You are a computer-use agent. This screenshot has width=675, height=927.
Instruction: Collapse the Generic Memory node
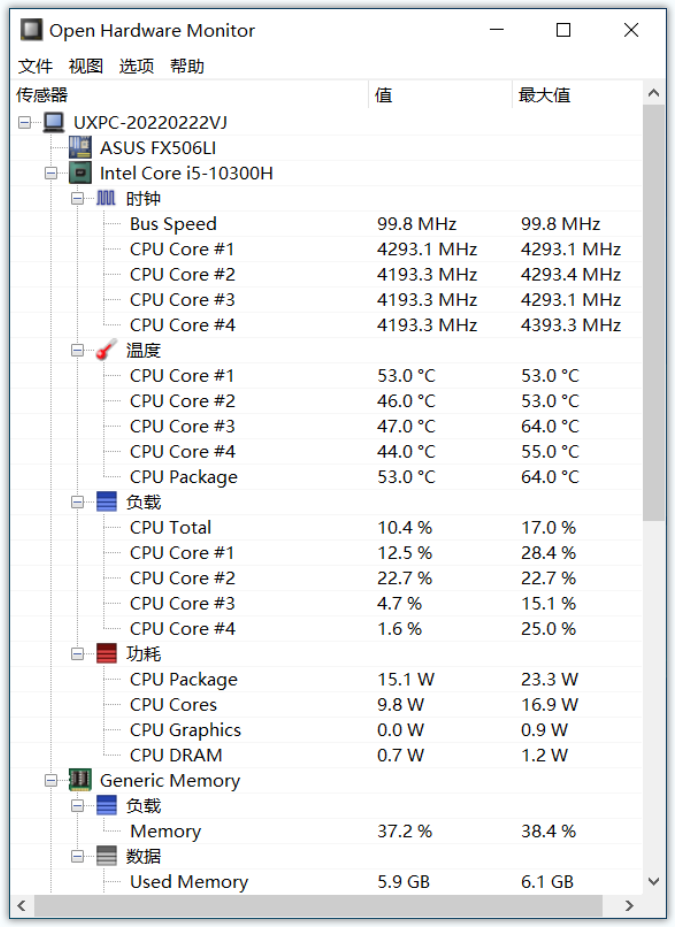click(x=51, y=780)
